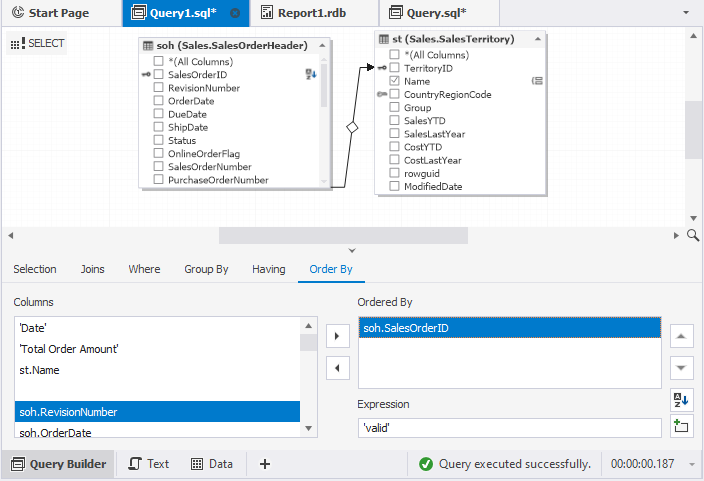Toggle A-Z sort direction button
Image resolution: width=704 pixels, height=481 pixels.
681,399
